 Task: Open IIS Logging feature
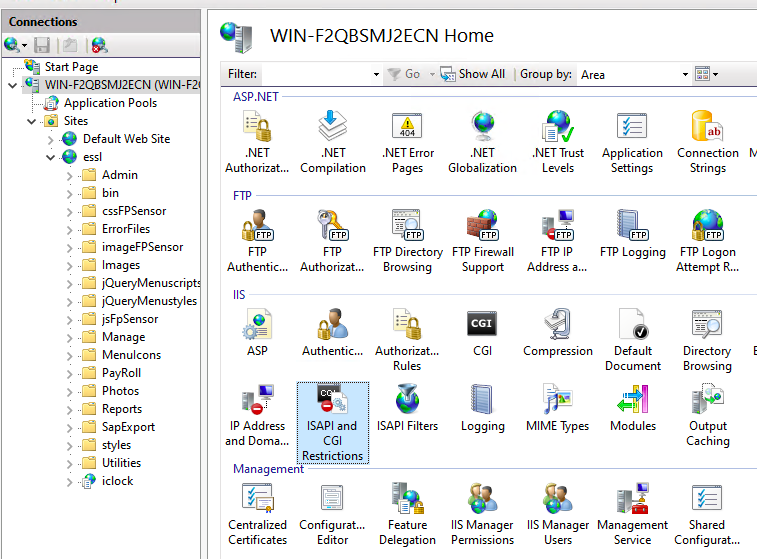pos(482,408)
